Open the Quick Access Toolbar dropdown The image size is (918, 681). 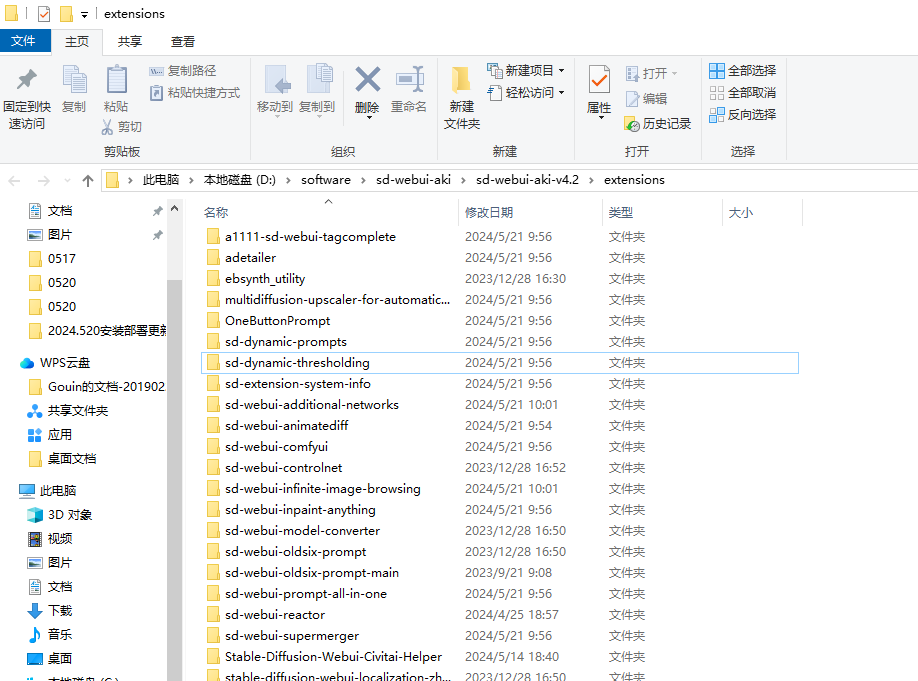(x=84, y=14)
